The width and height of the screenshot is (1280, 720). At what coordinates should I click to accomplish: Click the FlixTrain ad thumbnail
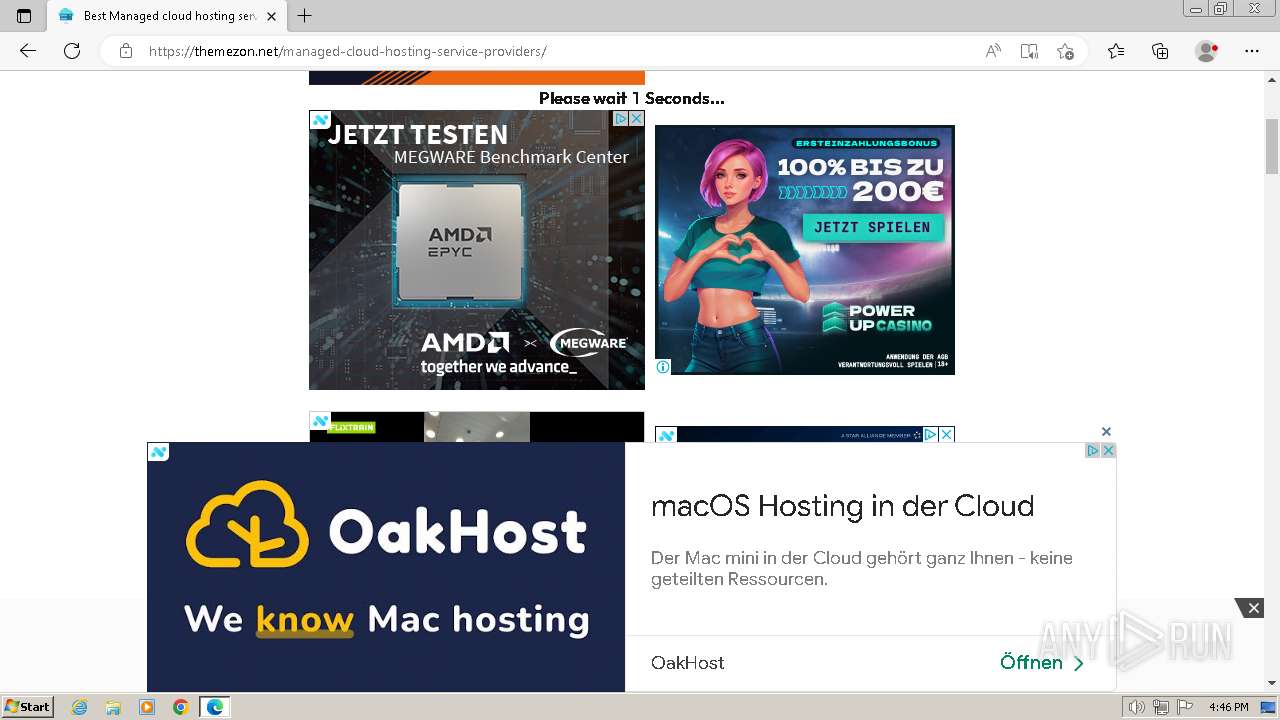[x=477, y=427]
